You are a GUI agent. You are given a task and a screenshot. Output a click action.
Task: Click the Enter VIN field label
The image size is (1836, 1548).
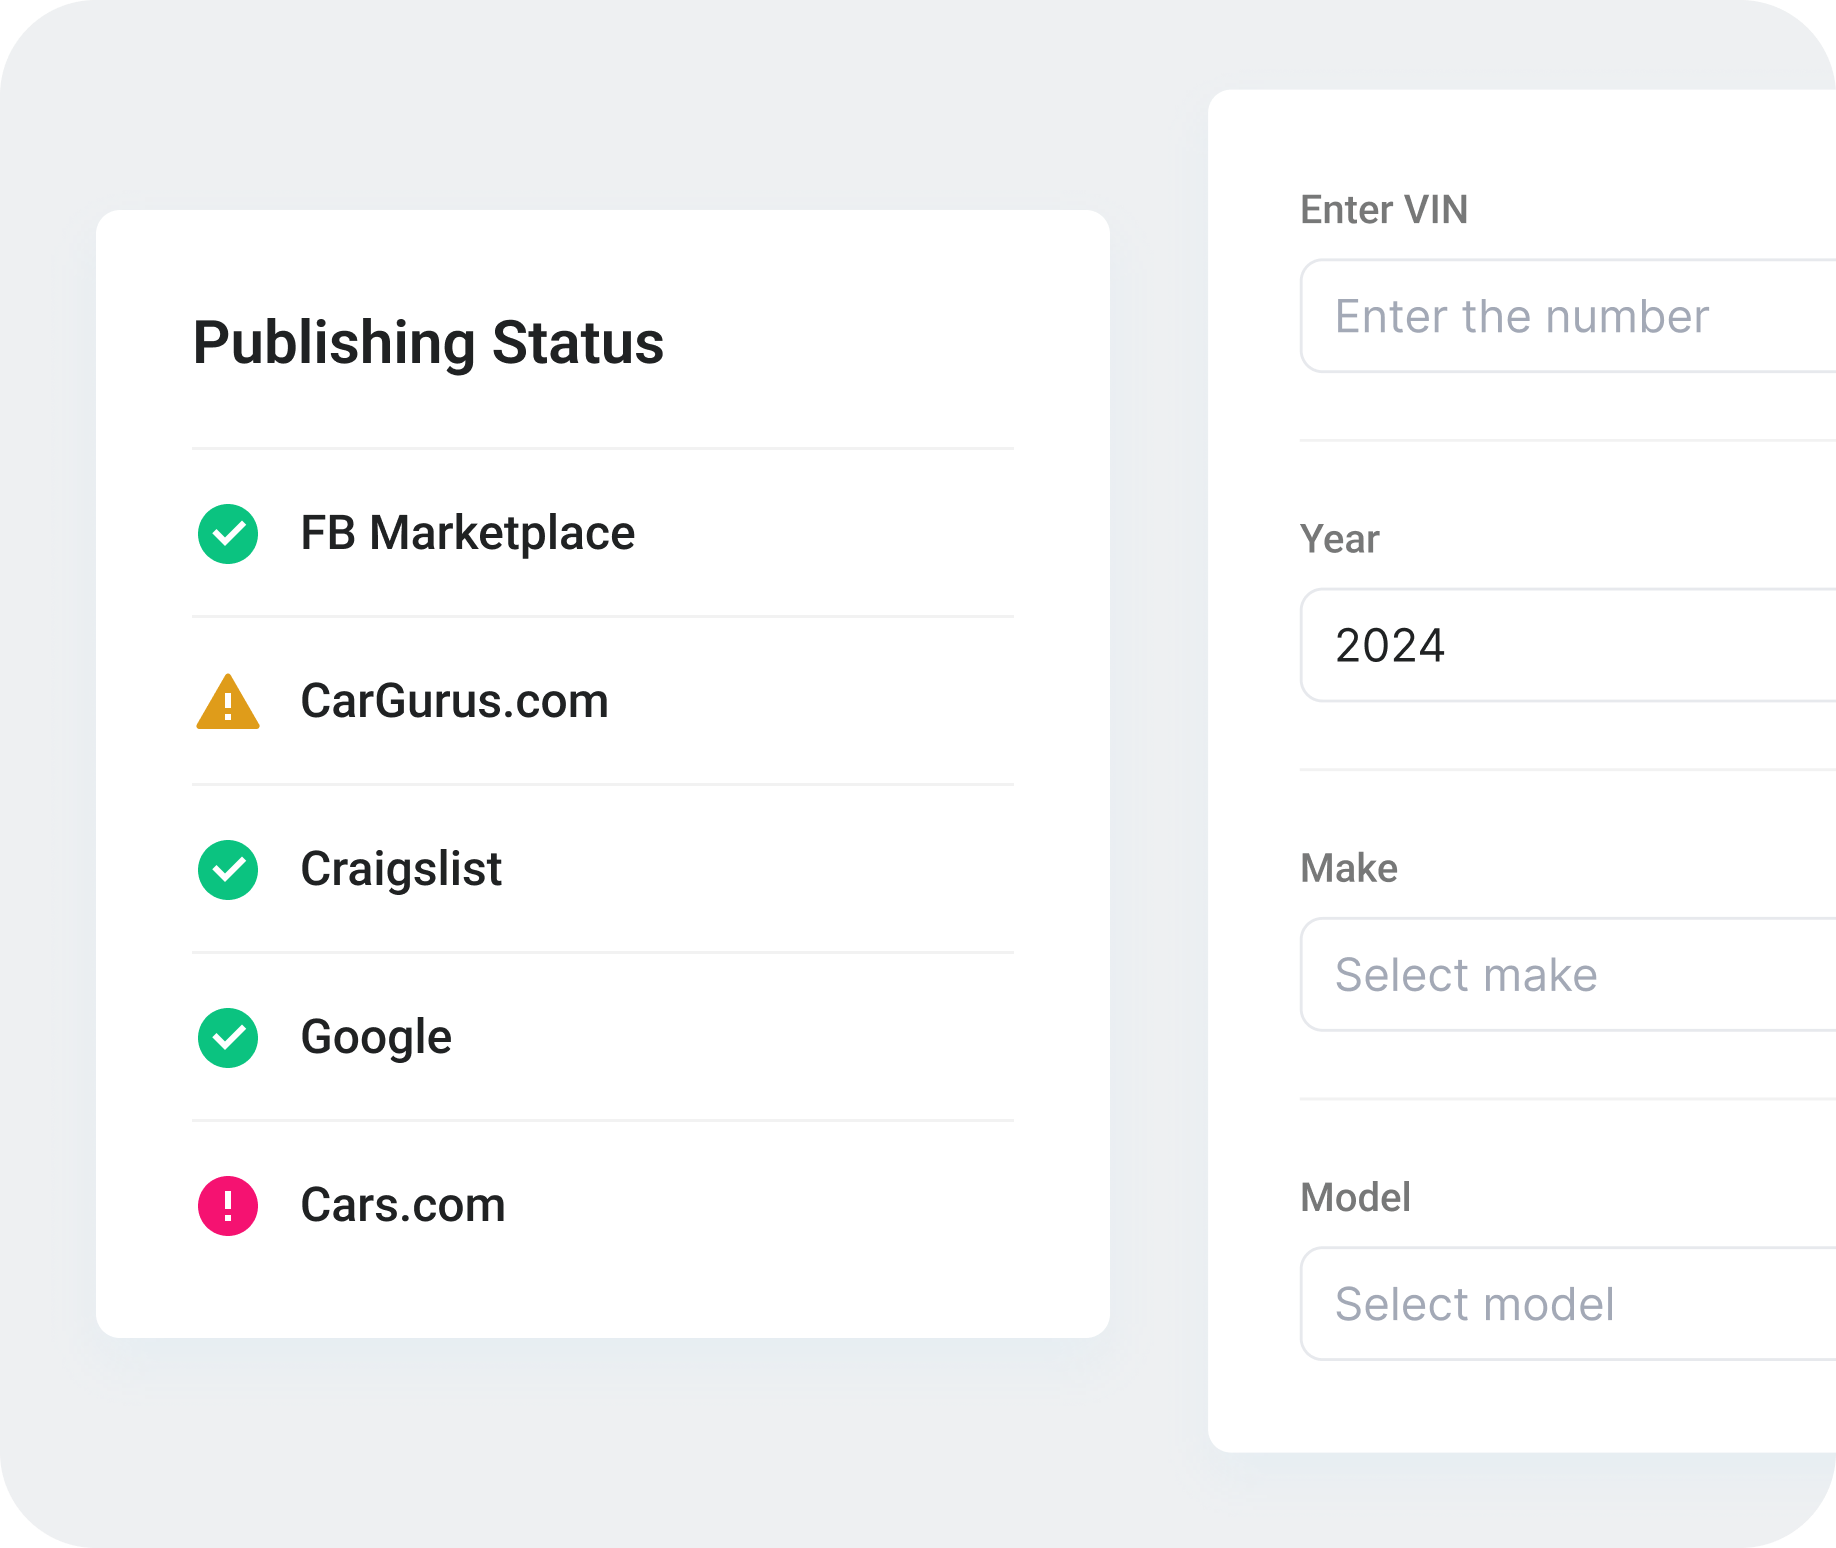coord(1384,210)
